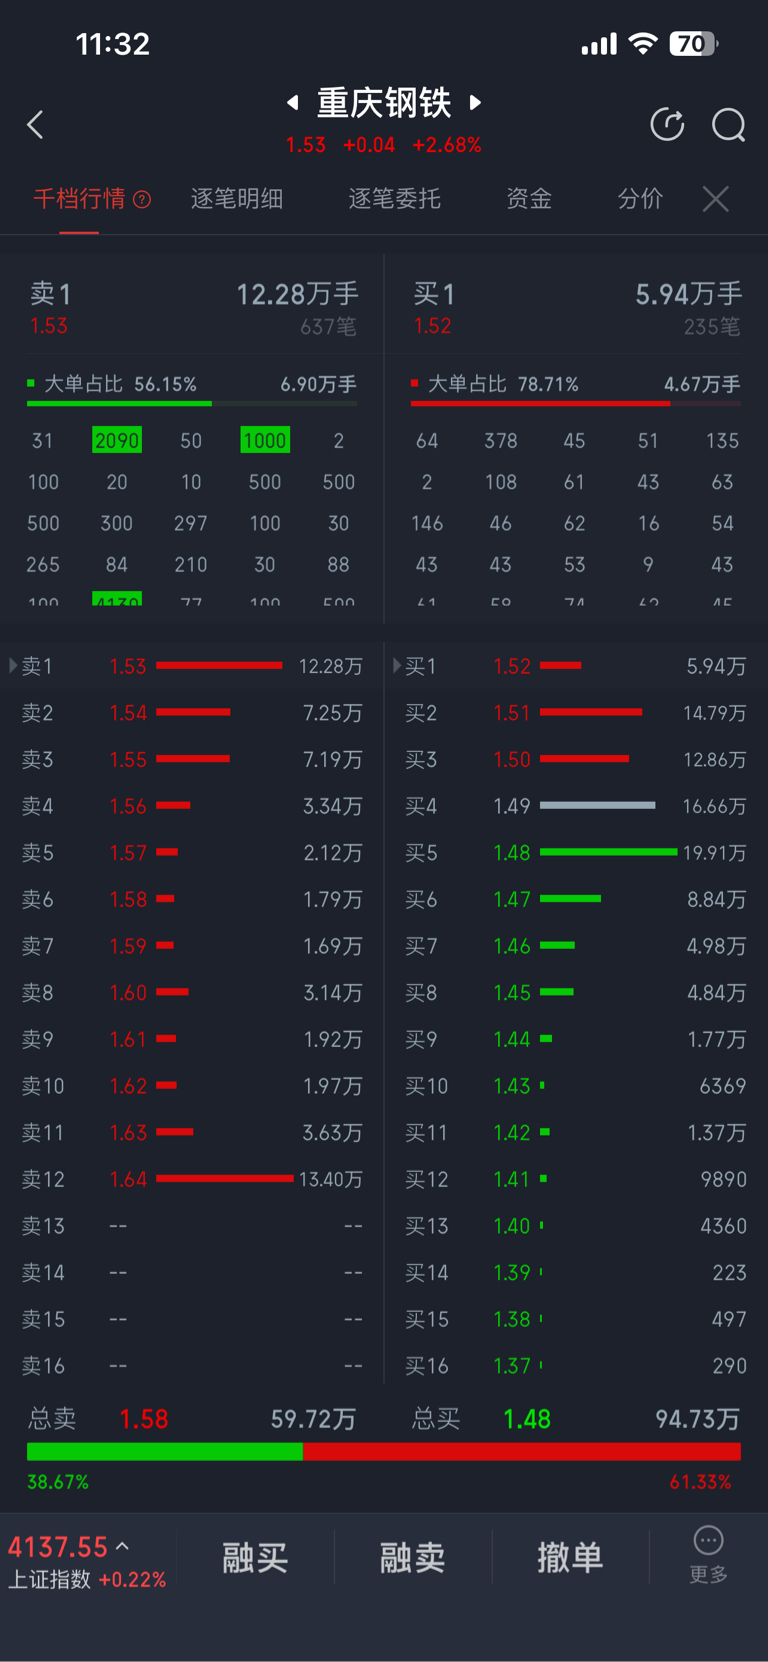Image resolution: width=768 pixels, height=1662 pixels.
Task: Tap the 融买 button
Action: coord(255,1557)
